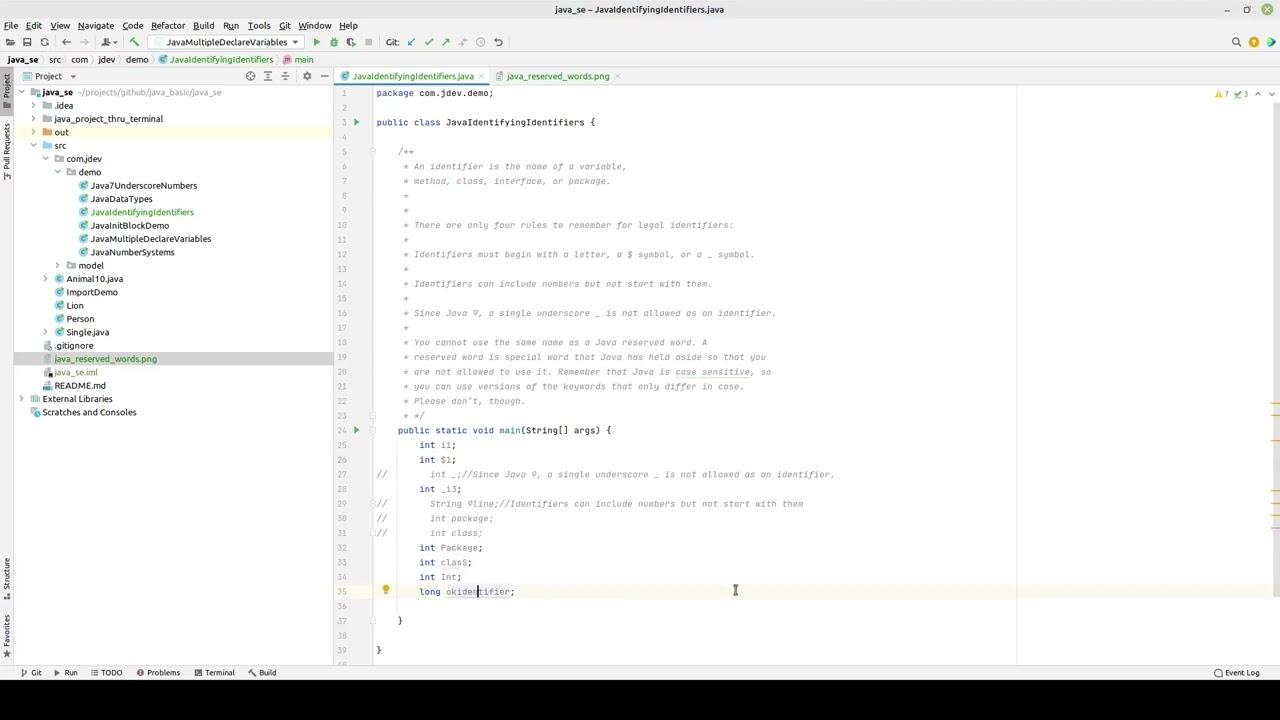Toggle the Build tool window
1280x720 pixels.
point(261,673)
